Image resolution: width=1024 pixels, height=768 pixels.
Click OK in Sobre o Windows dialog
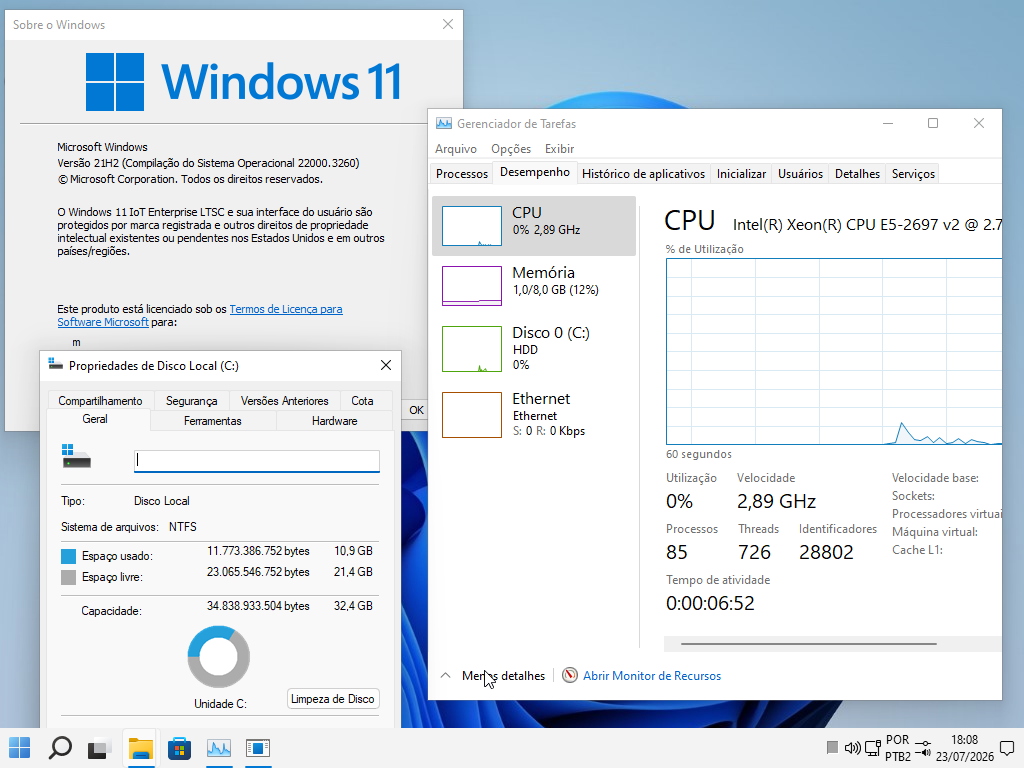(x=416, y=410)
